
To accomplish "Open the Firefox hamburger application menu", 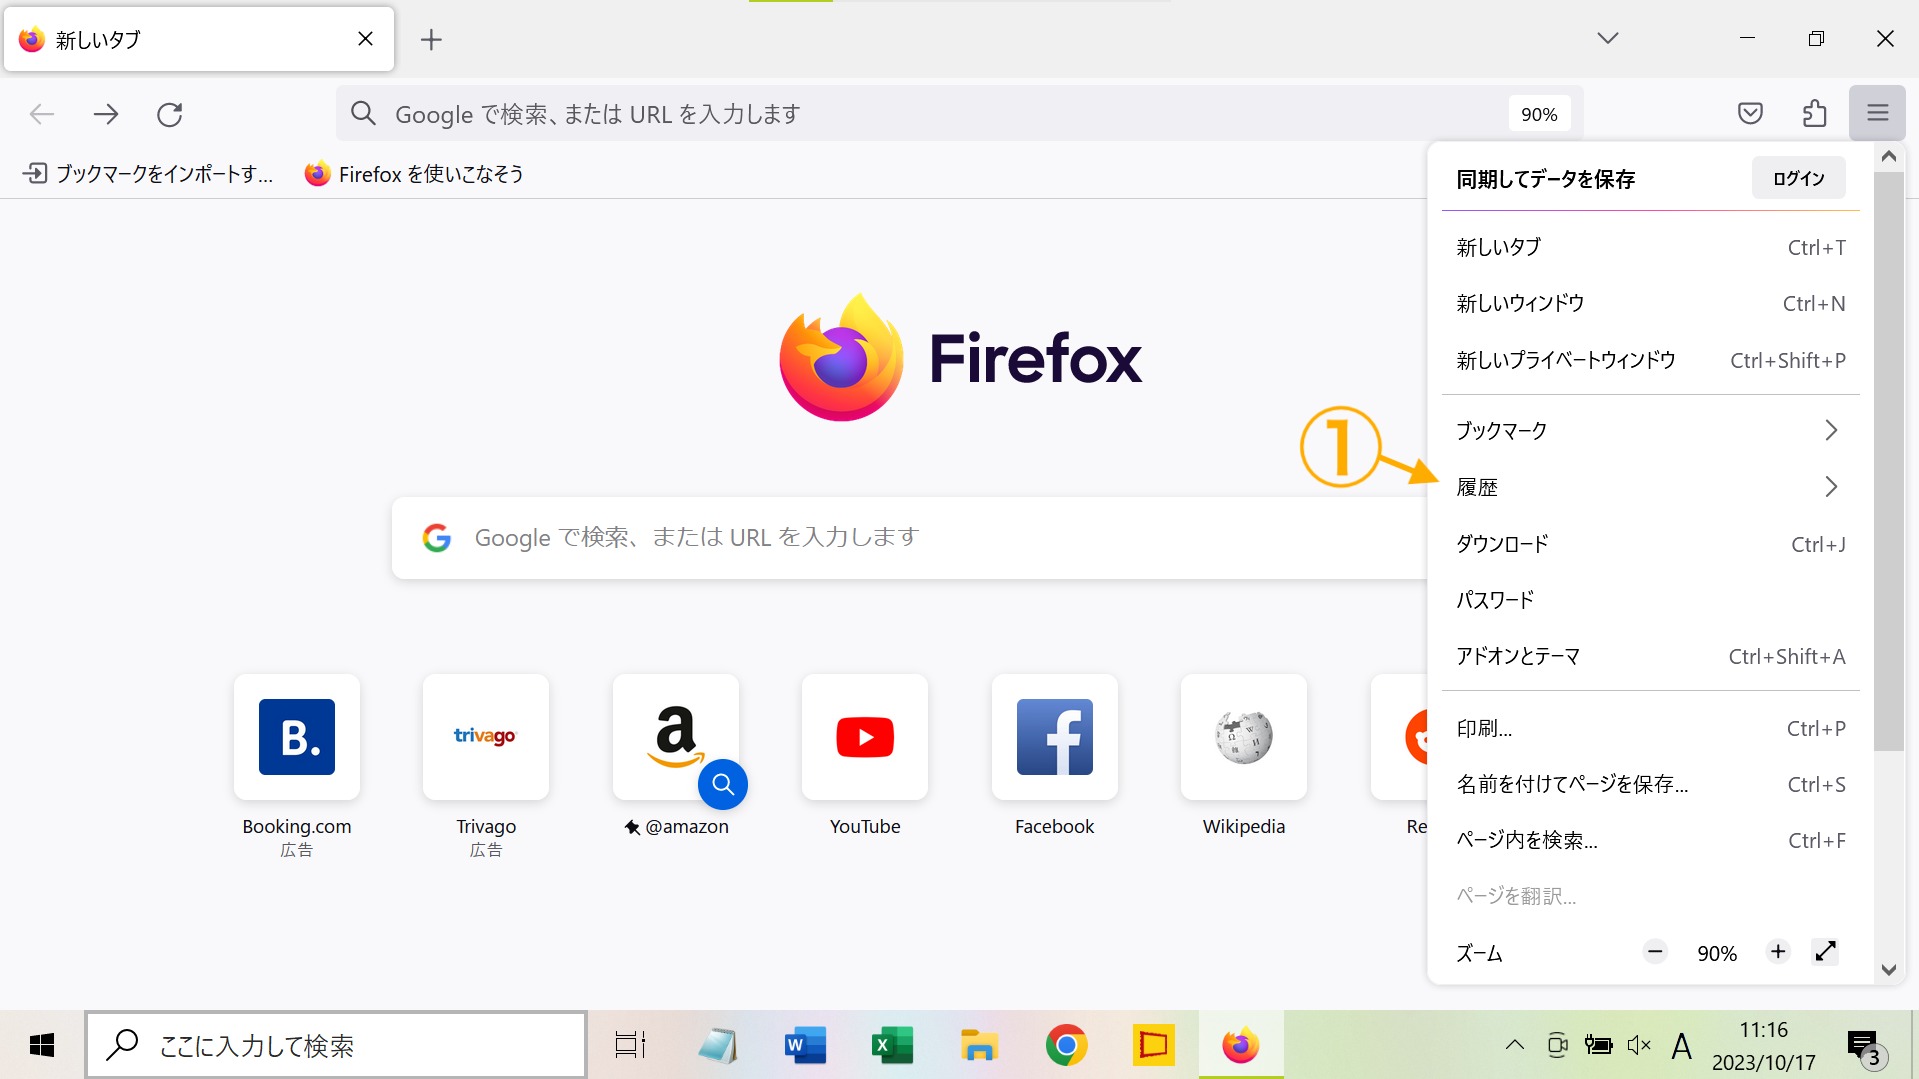I will pos(1877,113).
